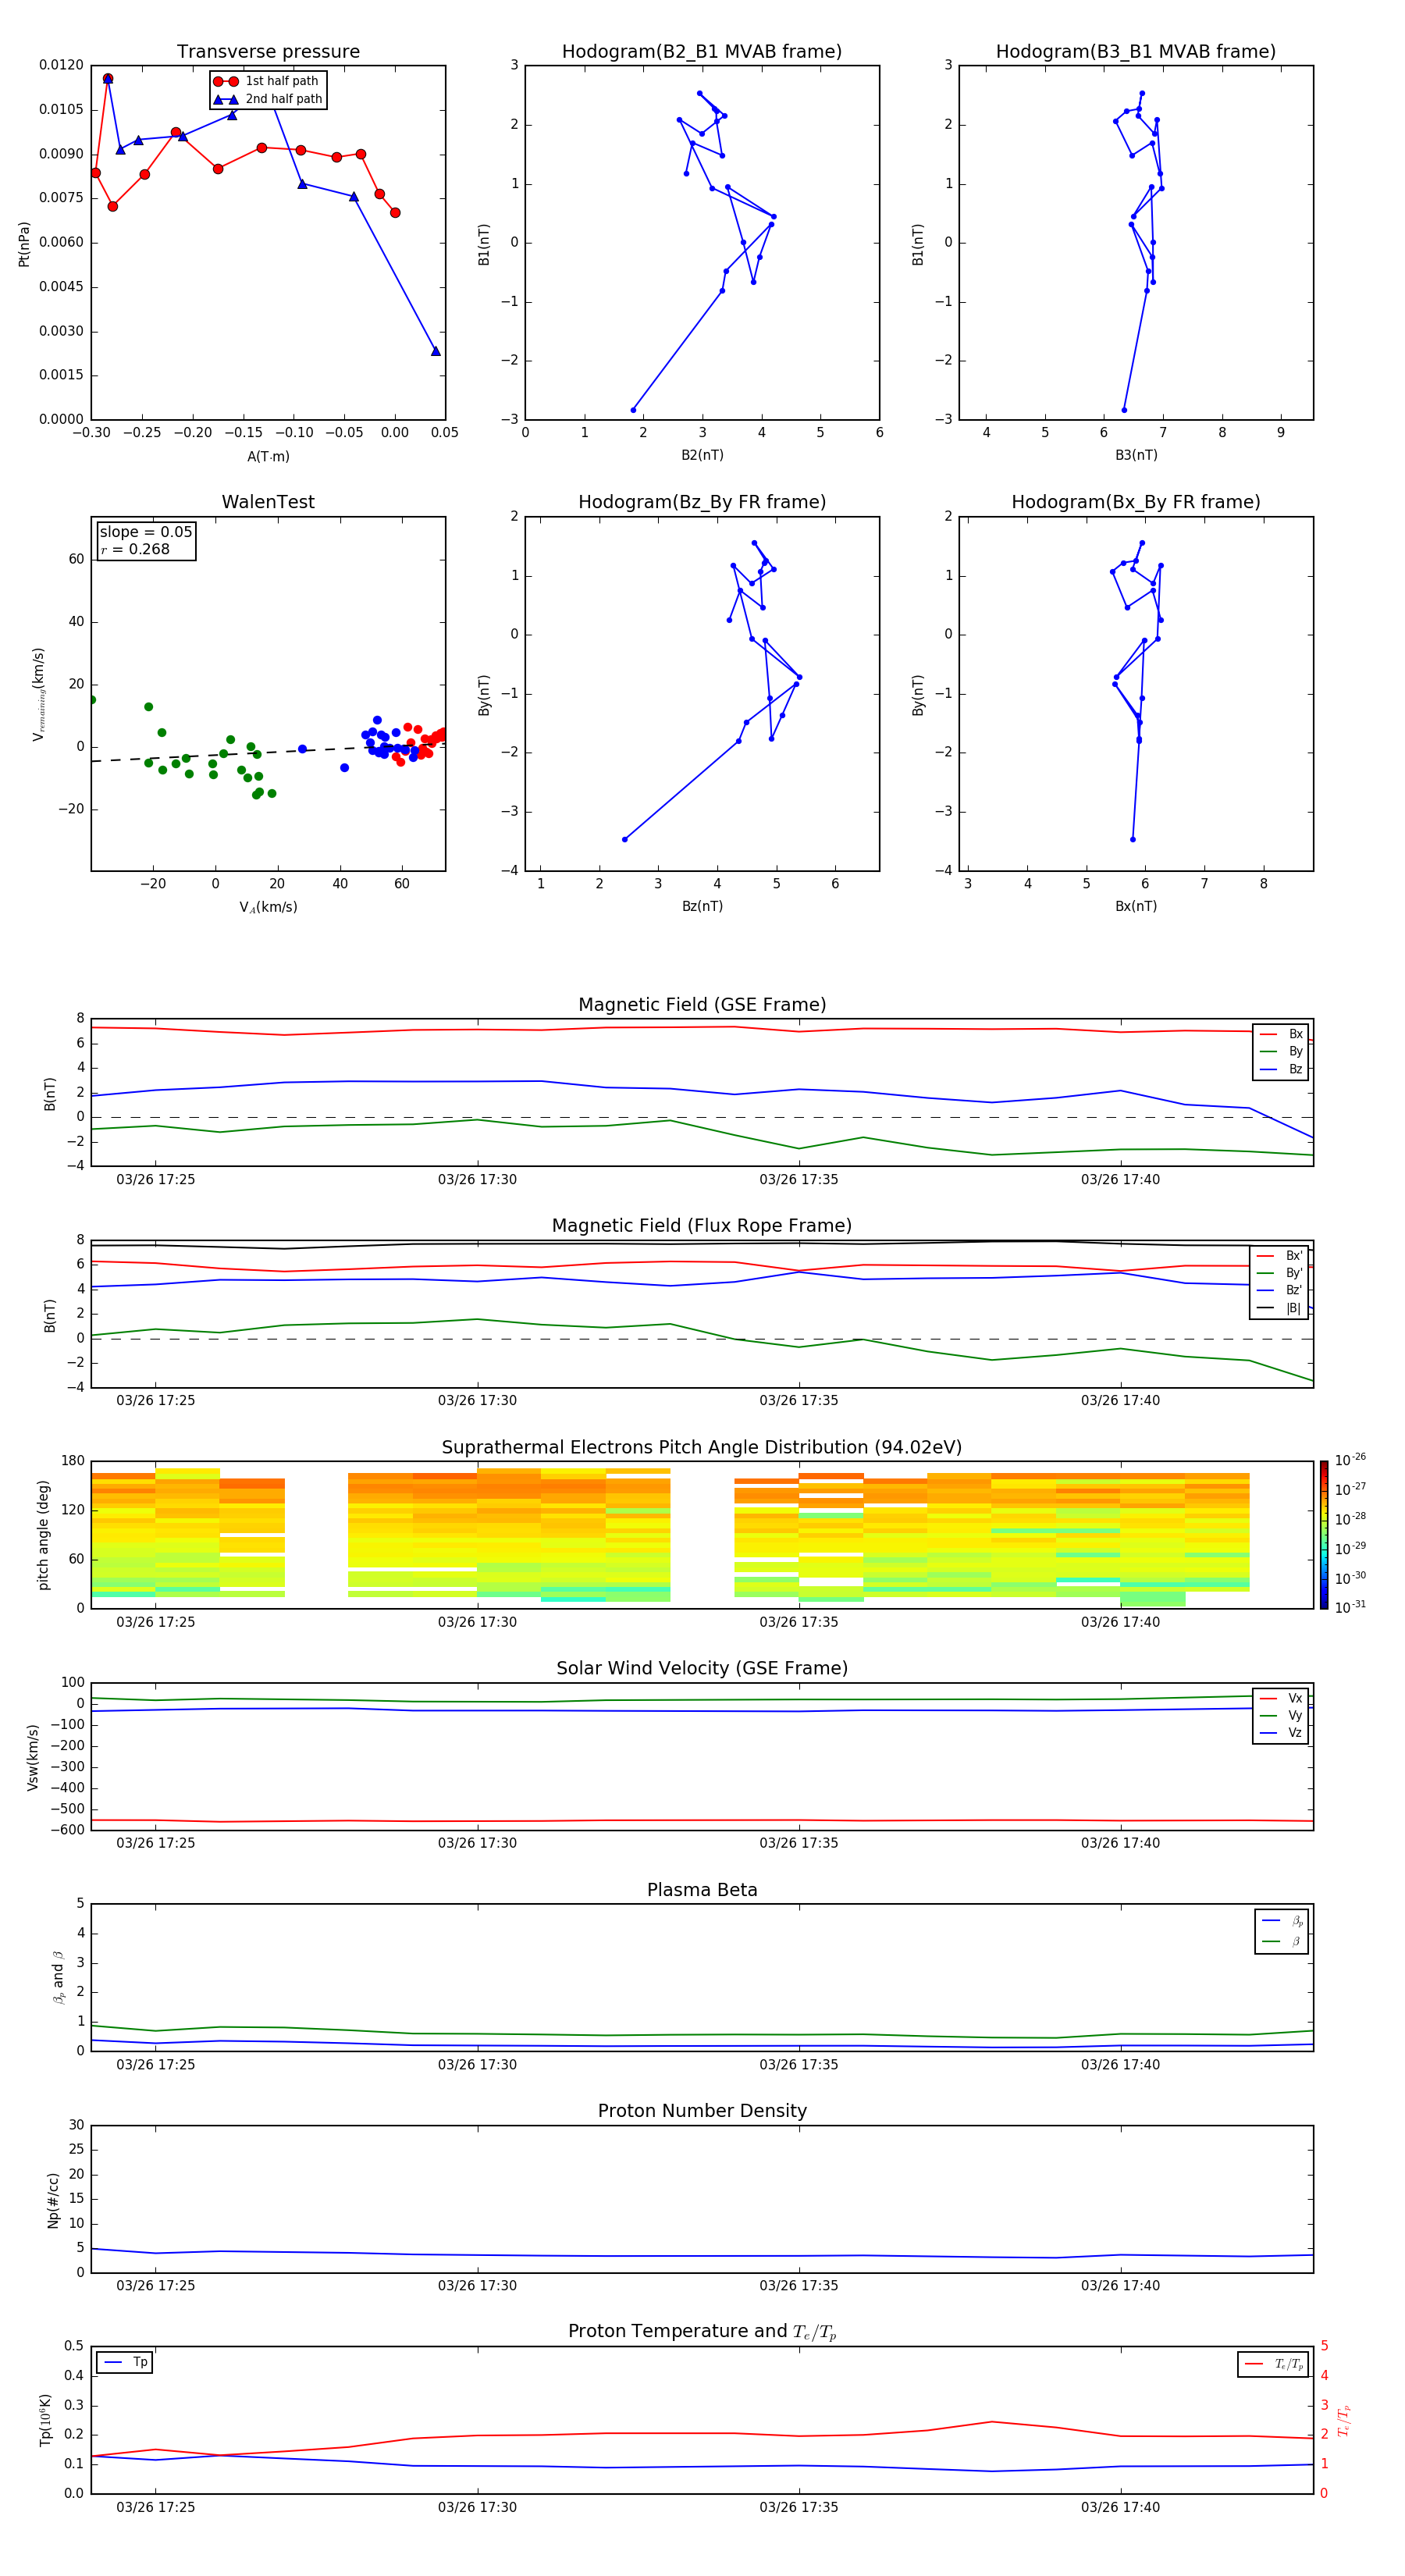Click the red Vx line near -550 km/s
The width and height of the screenshot is (1405, 2576).
point(700,1820)
